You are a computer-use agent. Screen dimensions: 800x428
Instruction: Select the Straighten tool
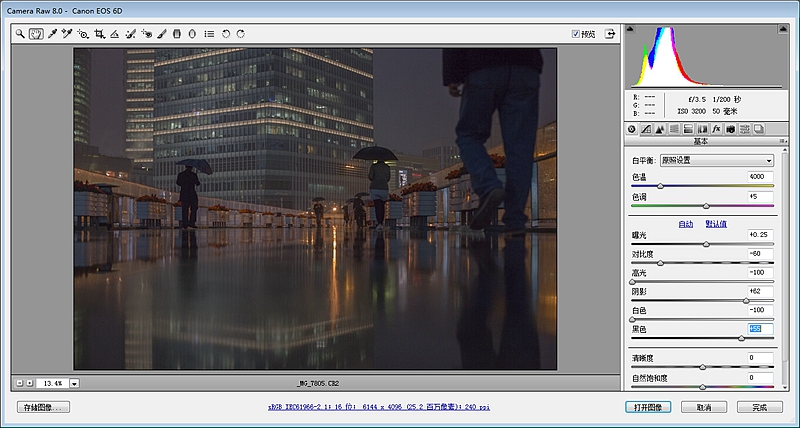[x=115, y=34]
